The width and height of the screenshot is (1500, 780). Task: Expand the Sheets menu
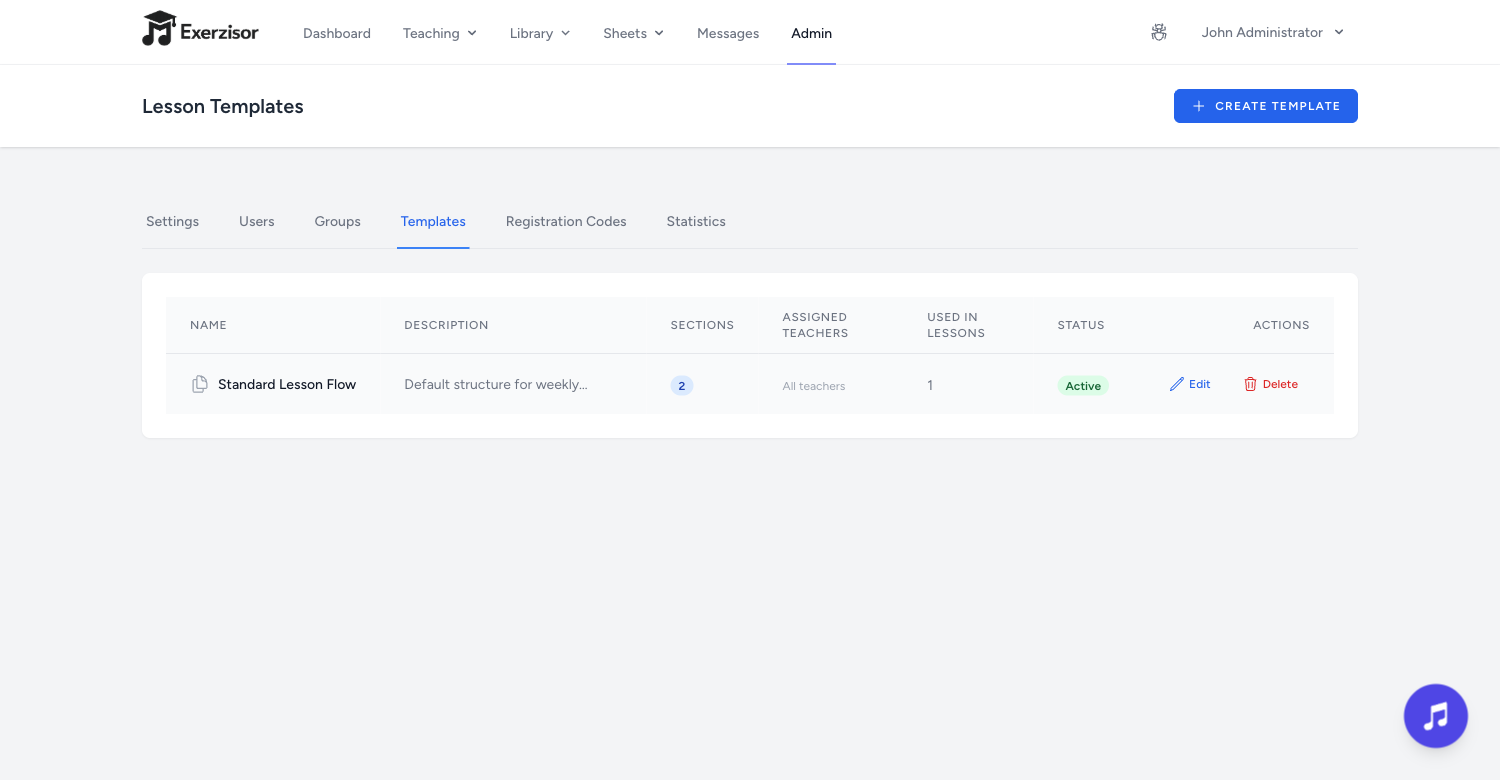pos(634,33)
